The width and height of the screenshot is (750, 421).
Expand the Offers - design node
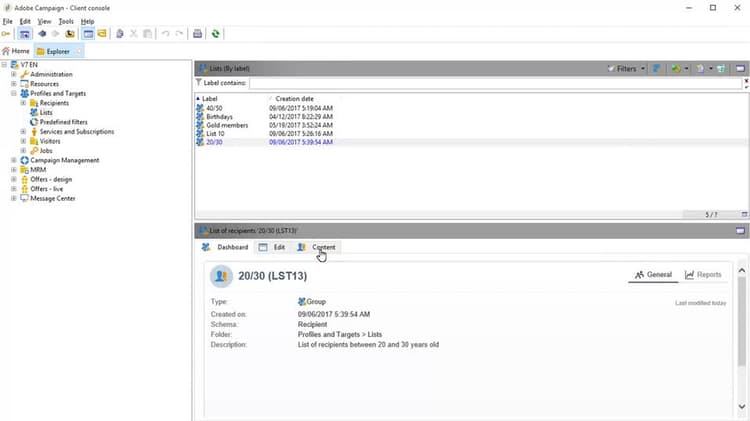14,179
